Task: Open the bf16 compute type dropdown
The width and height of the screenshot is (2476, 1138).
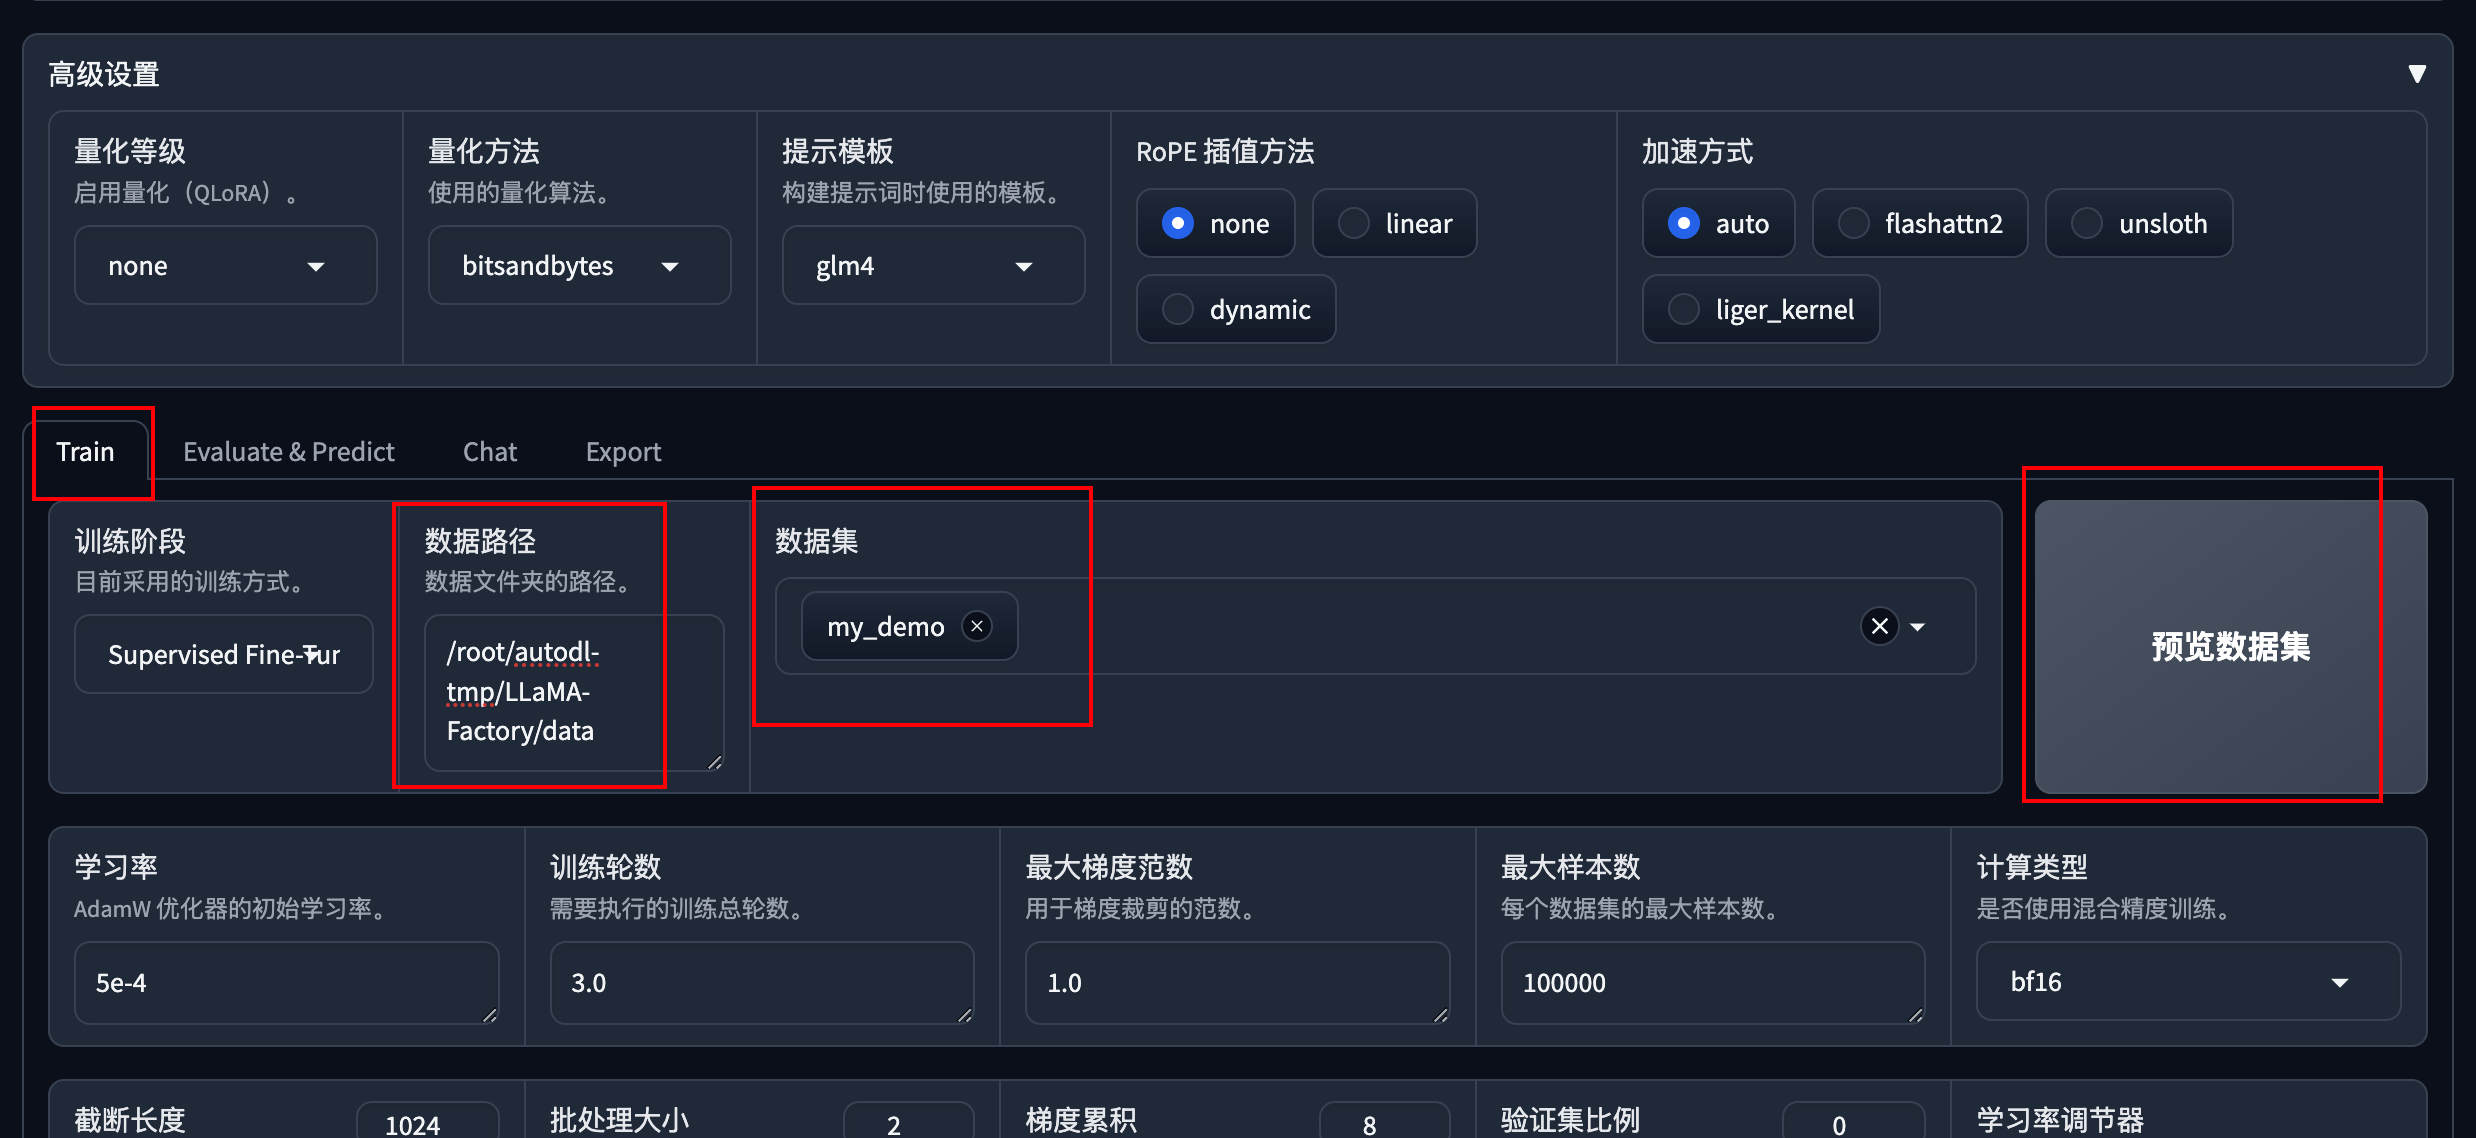Action: tap(2188, 982)
